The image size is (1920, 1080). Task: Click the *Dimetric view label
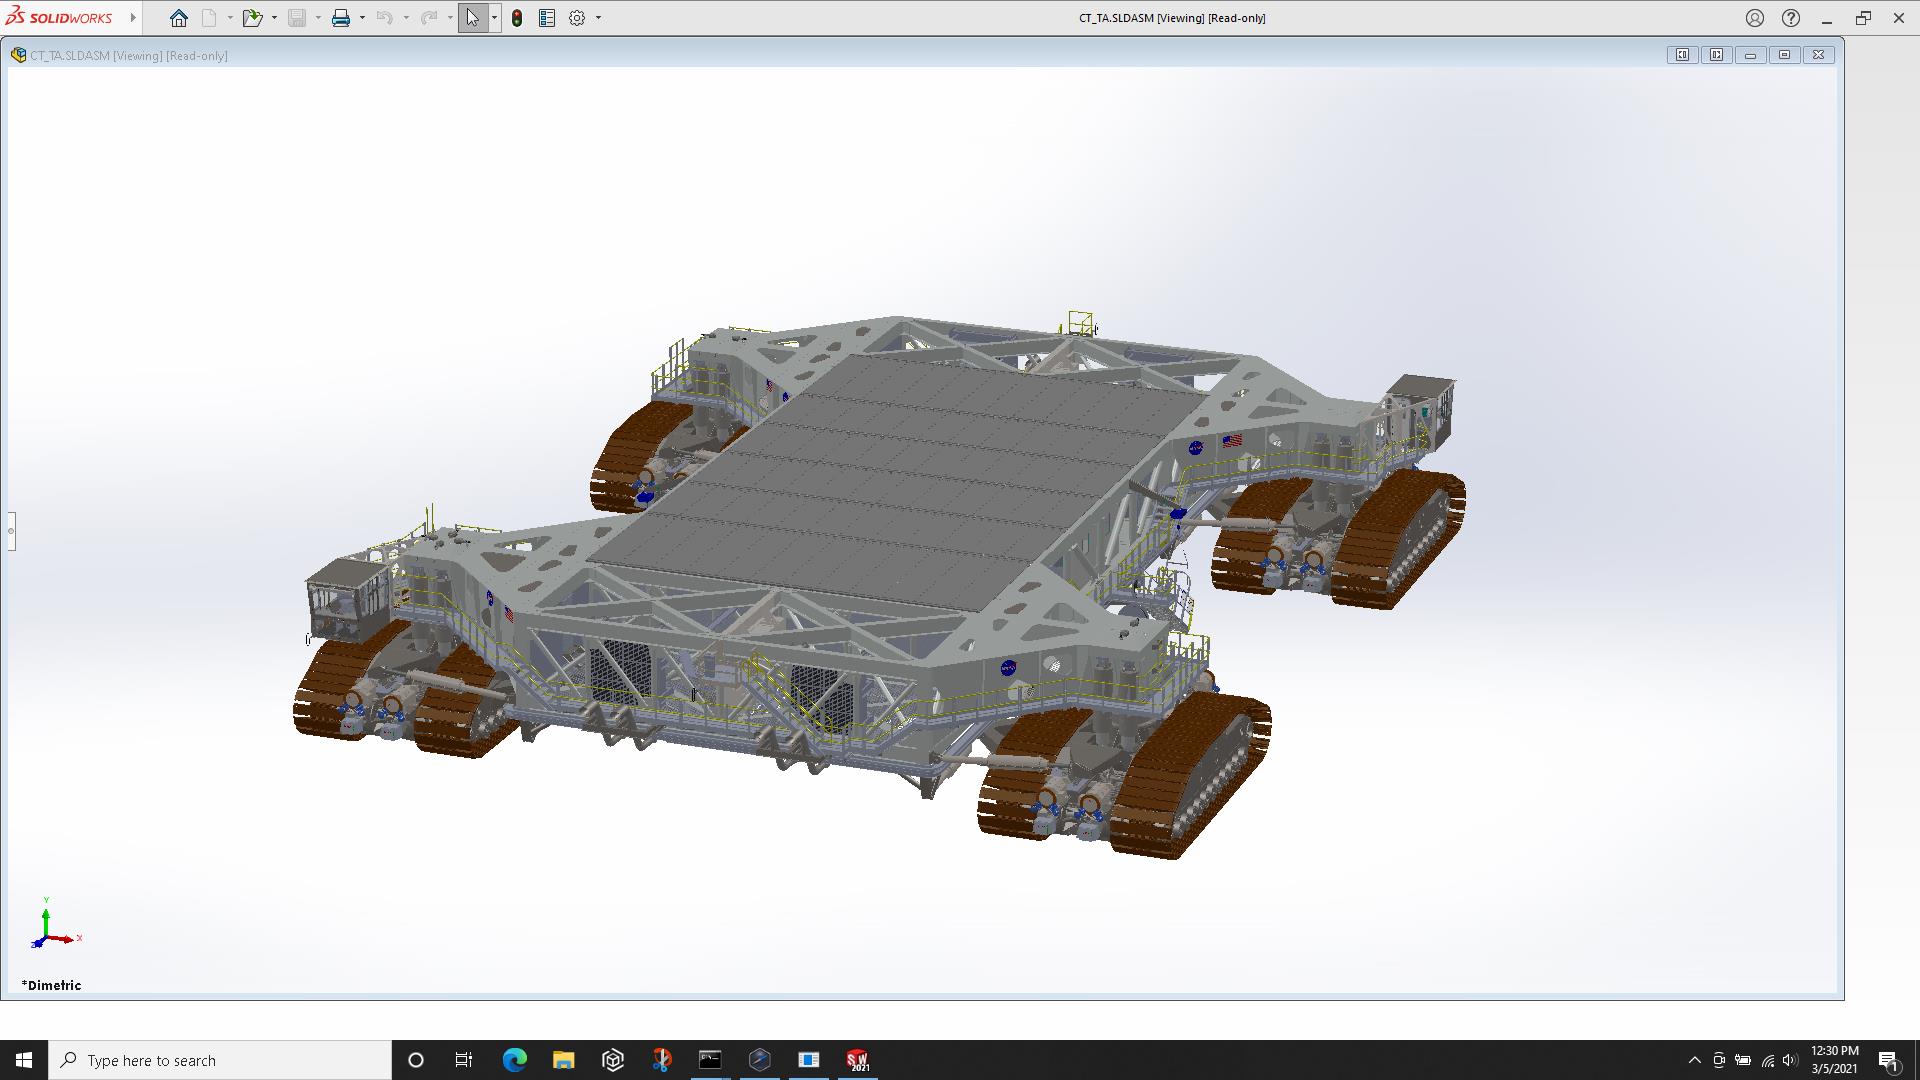tap(52, 985)
